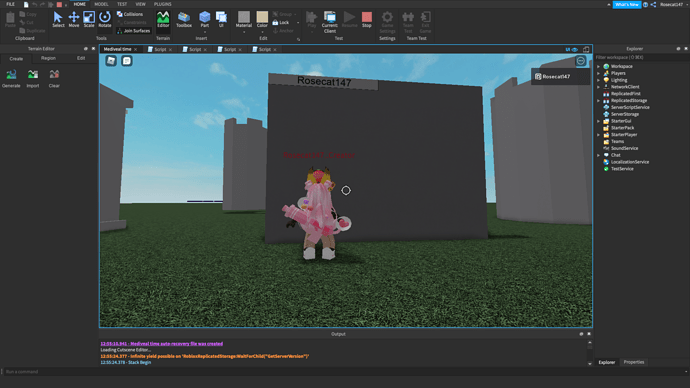Viewport: 690px width, 388px height.
Task: Open the Edit tab in Terrain Editor
Action: (81, 58)
